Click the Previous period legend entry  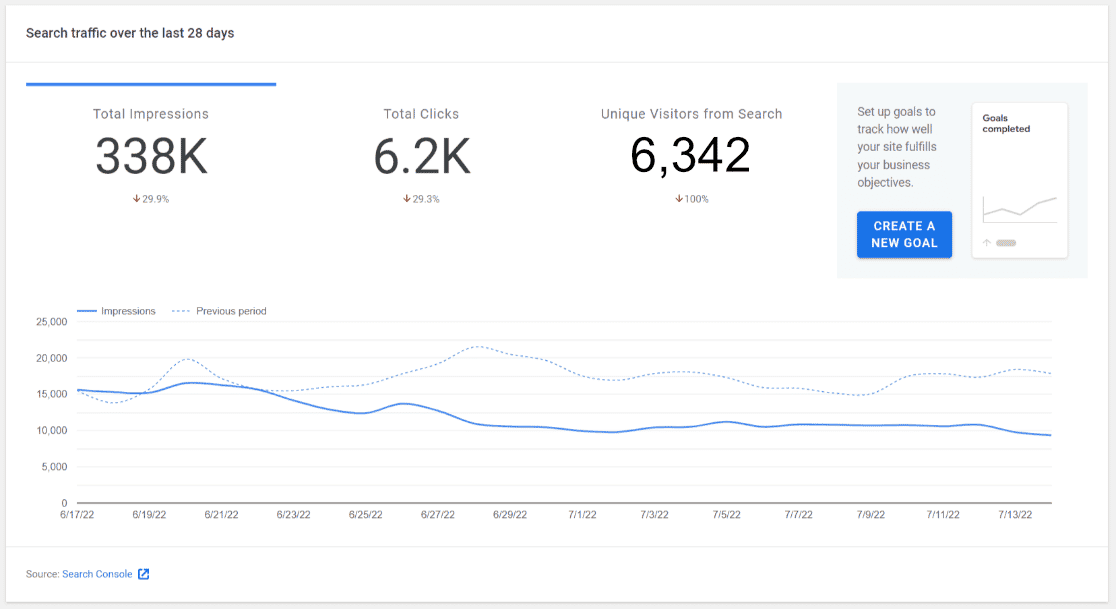point(219,311)
